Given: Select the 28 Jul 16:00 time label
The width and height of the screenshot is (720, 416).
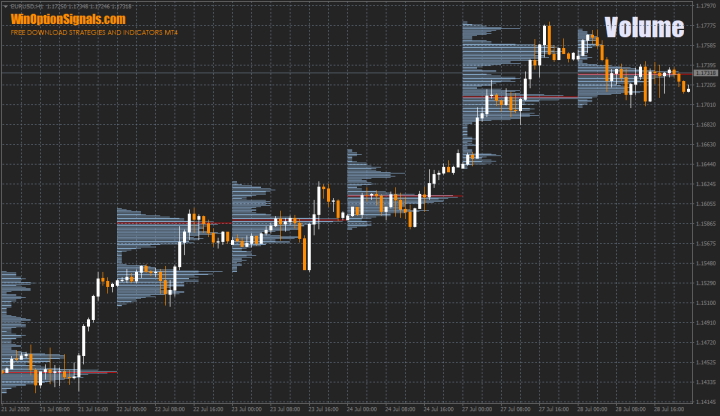Looking at the screenshot, I should click(668, 410).
